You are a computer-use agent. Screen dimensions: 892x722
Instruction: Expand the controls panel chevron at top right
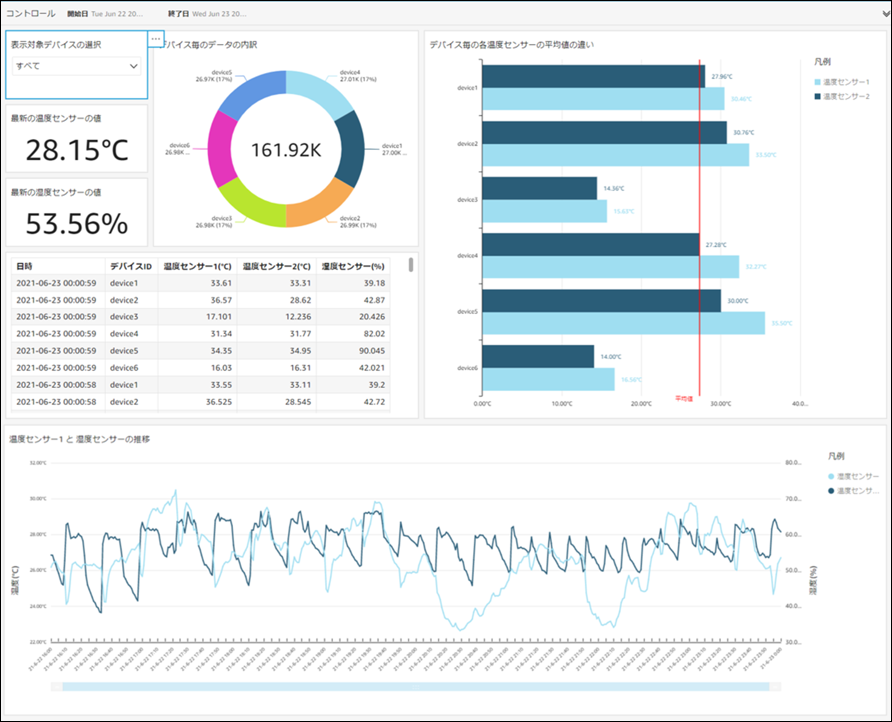tap(886, 14)
